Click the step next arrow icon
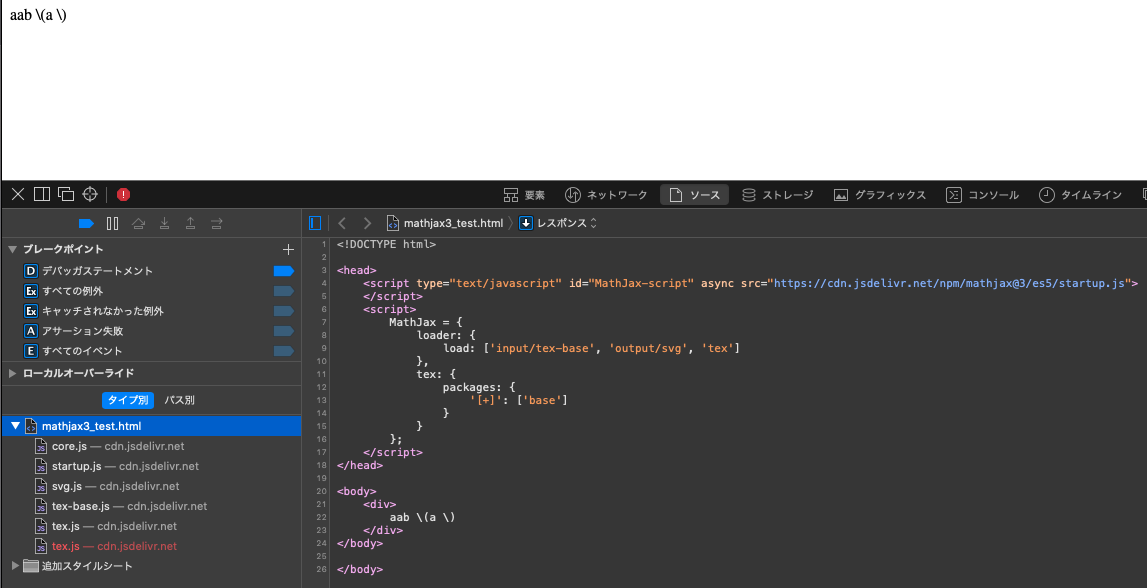The width and height of the screenshot is (1147, 588). (217, 223)
